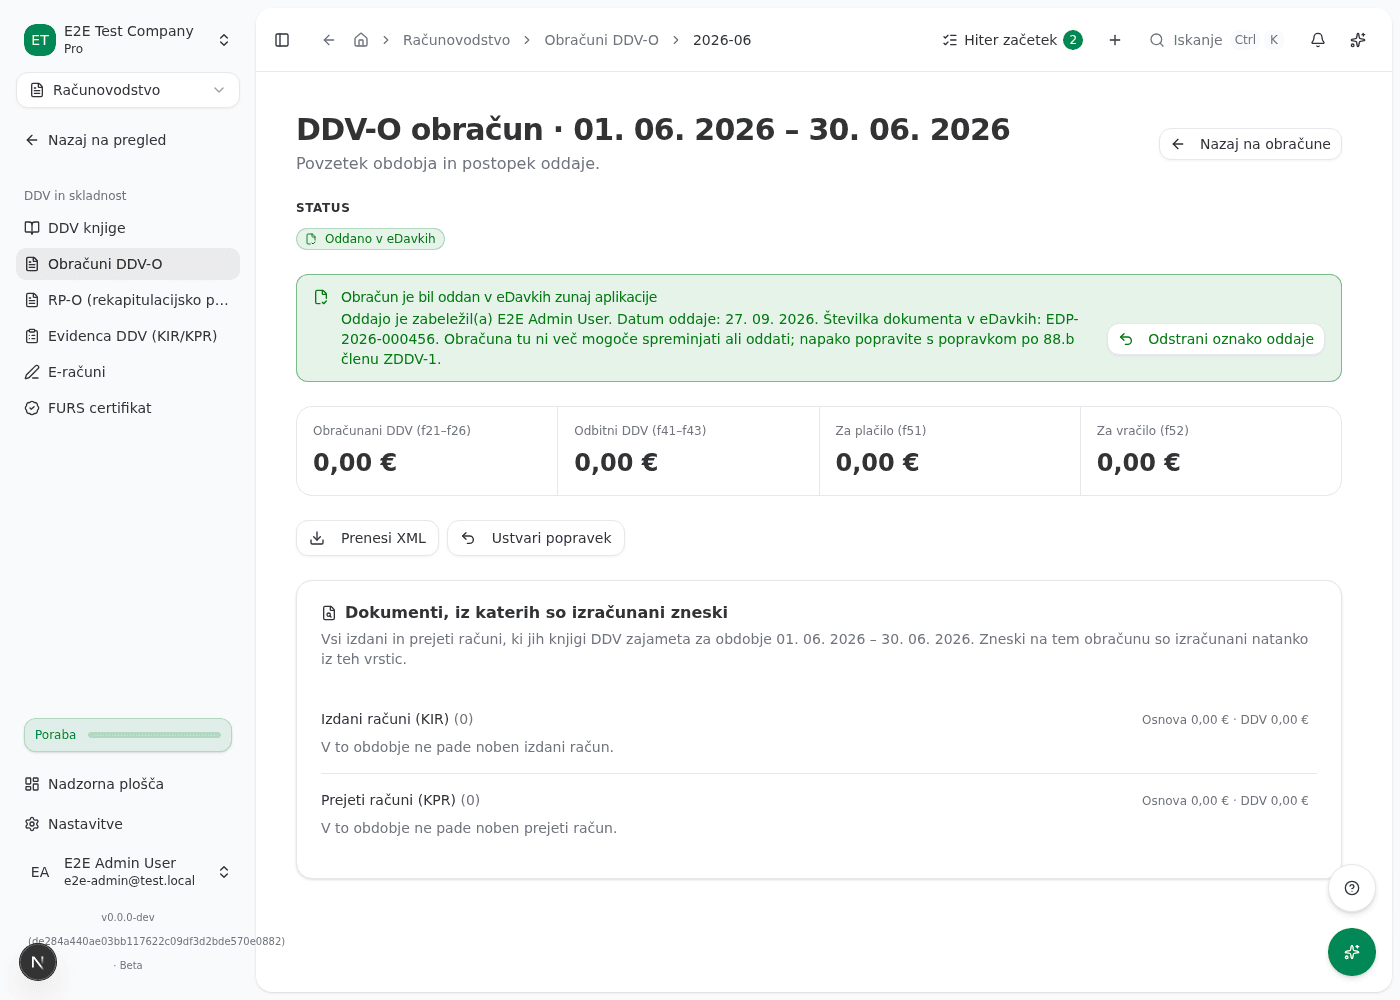1400x1000 pixels.
Task: Click the Izdani računi (KIR) heading
Action: tap(385, 719)
